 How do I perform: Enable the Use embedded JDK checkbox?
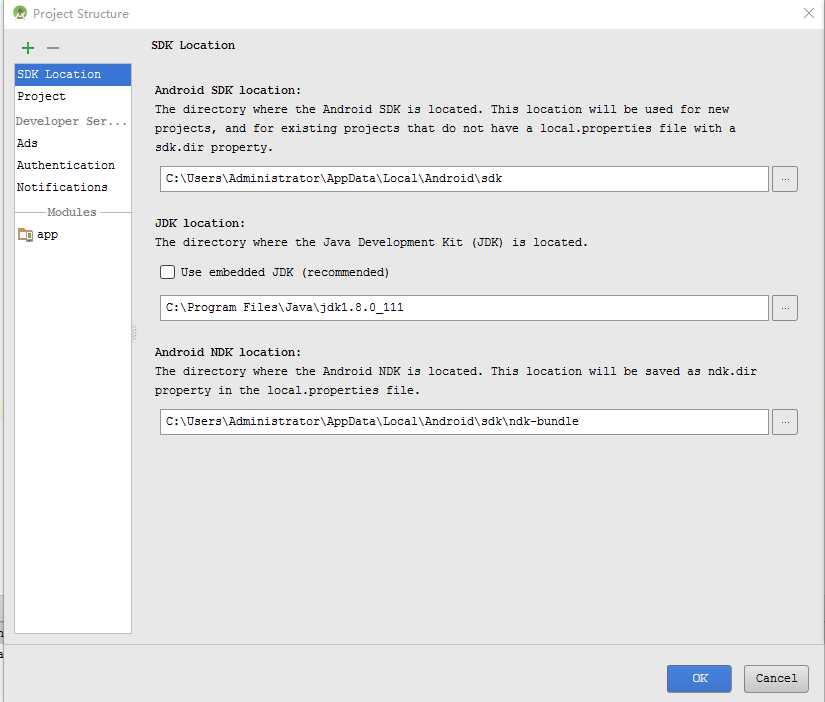point(167,272)
